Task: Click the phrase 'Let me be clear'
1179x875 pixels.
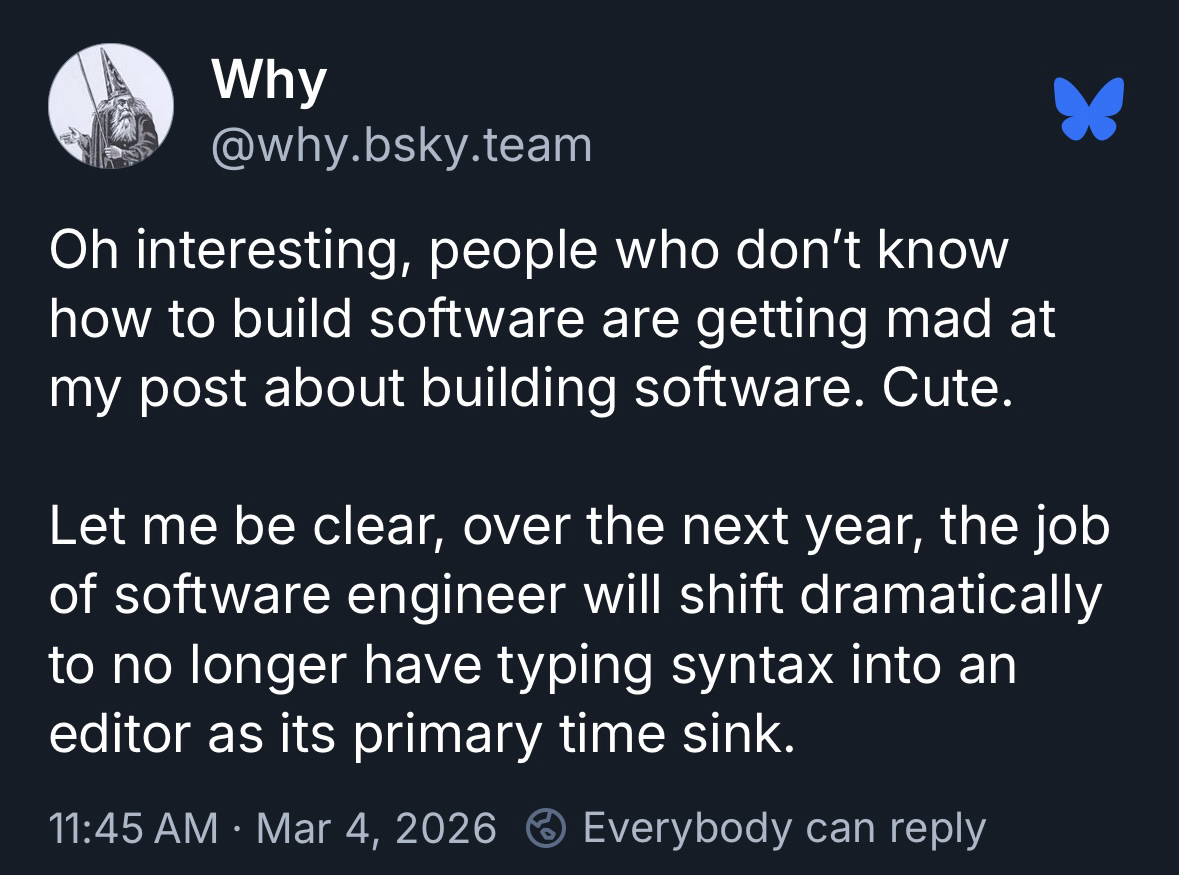Action: (241, 526)
